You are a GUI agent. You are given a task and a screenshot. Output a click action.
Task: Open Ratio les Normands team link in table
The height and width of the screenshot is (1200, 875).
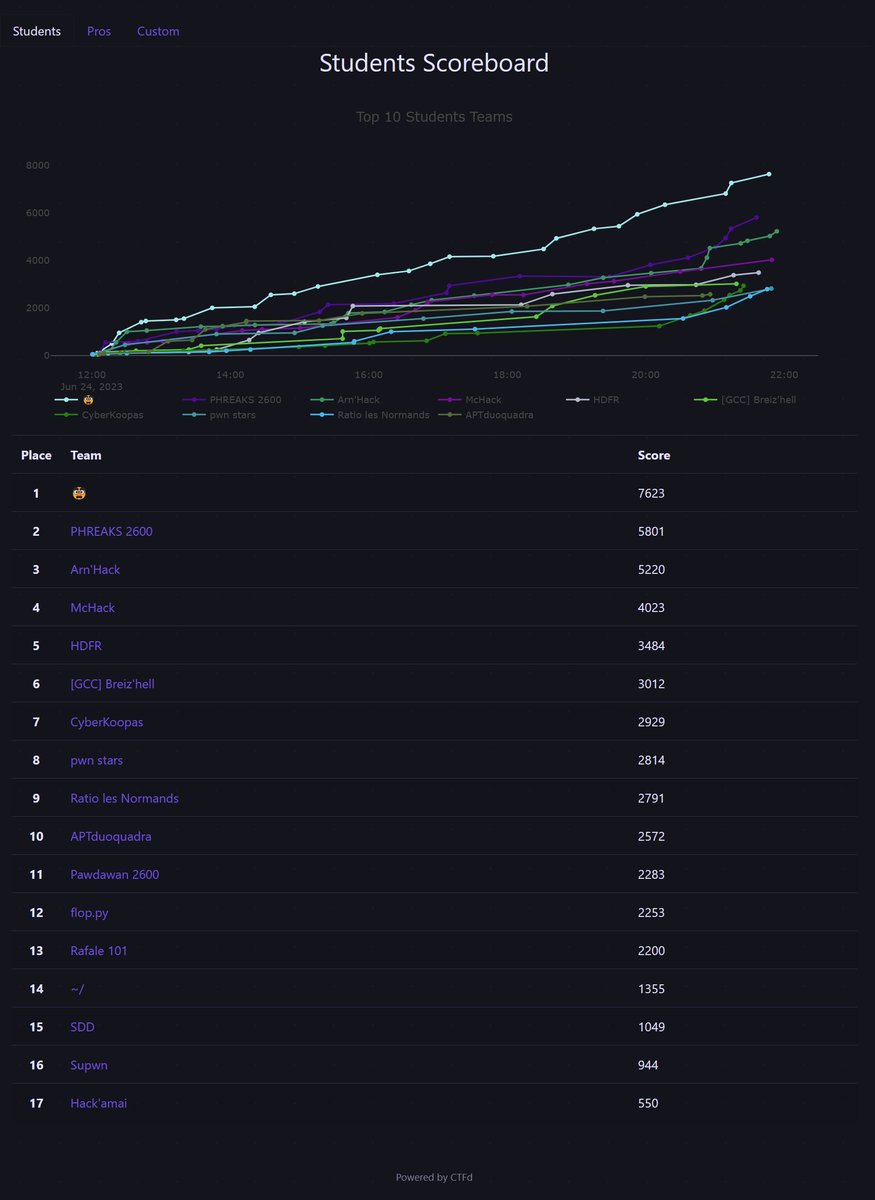[x=125, y=798]
